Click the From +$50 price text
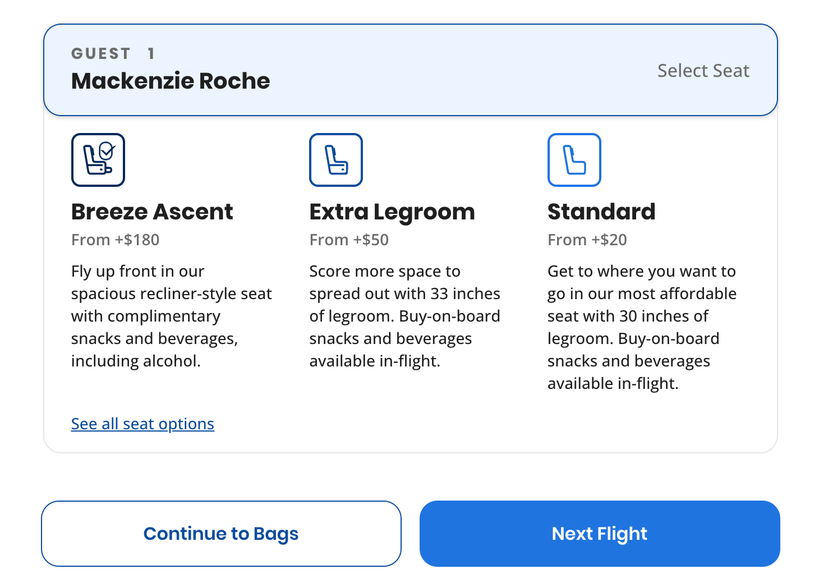 [349, 240]
